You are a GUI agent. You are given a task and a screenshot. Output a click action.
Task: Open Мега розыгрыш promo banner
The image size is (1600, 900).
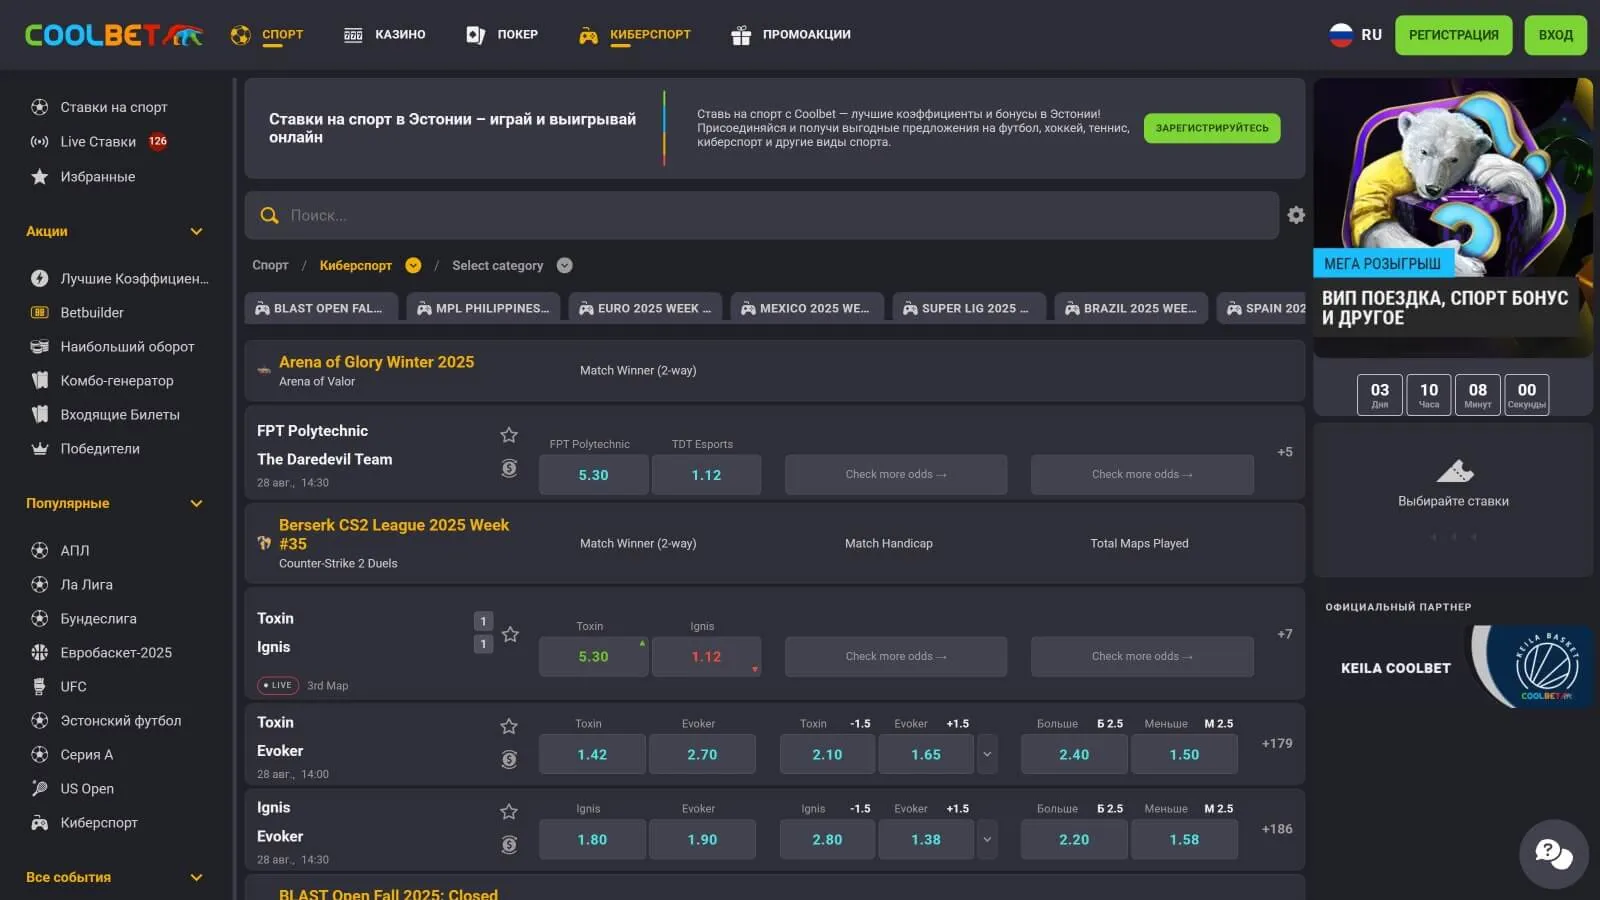click(x=1453, y=217)
